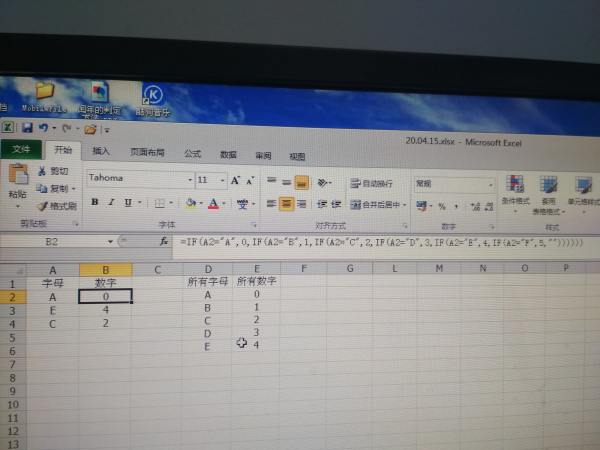Click the Decrease Decimal icon

click(x=489, y=207)
